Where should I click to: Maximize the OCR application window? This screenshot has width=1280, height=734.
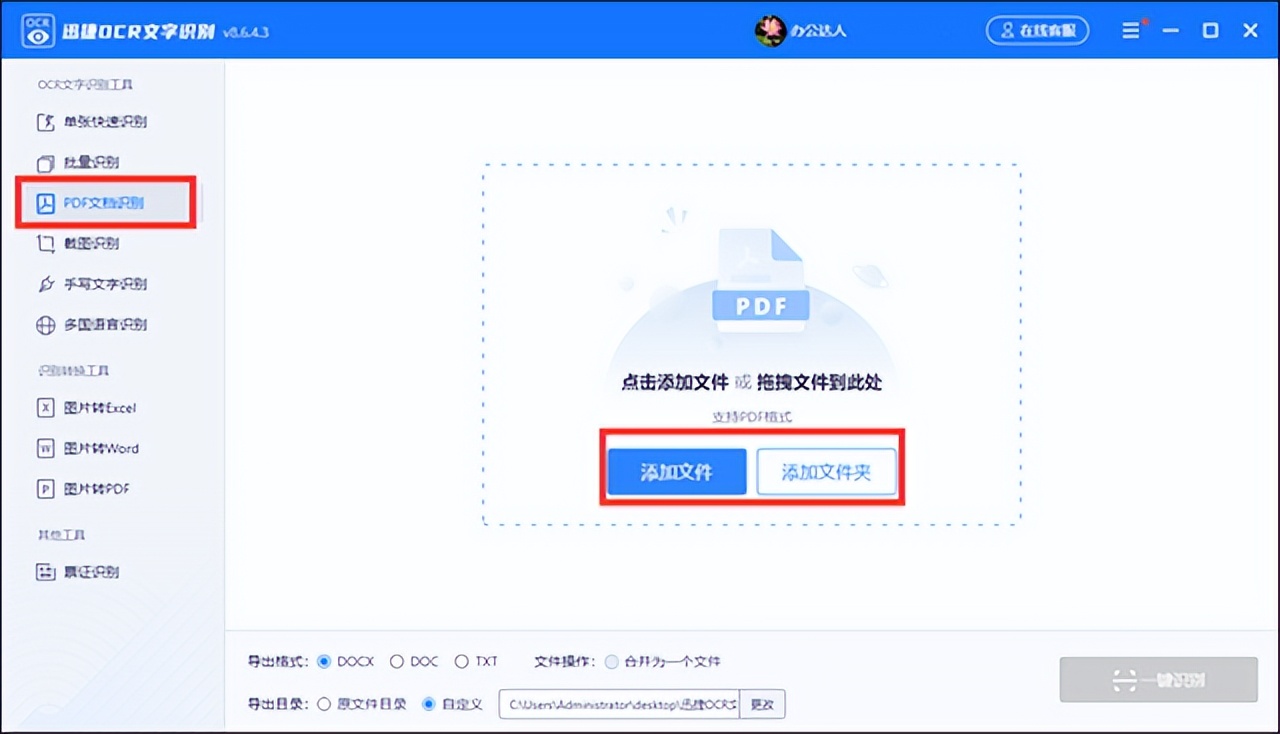click(1211, 31)
